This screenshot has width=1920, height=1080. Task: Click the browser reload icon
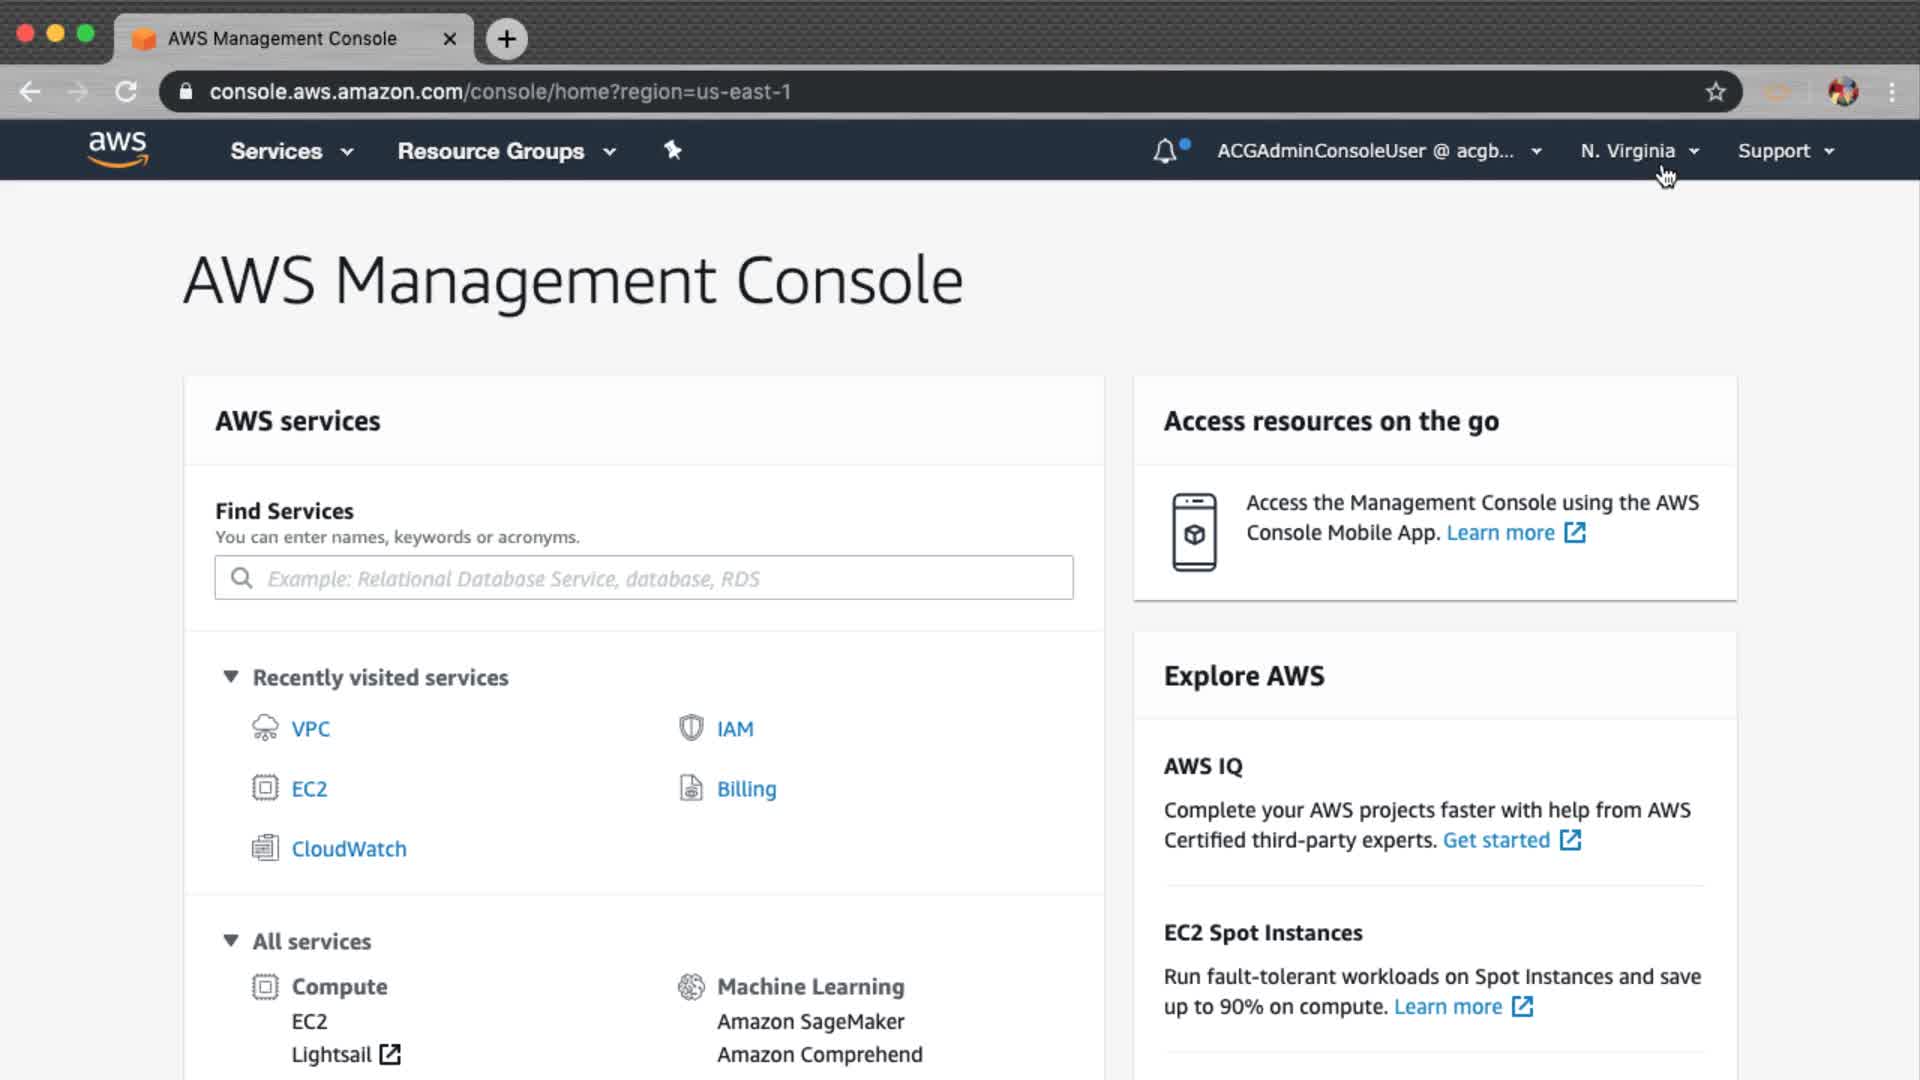[126, 92]
